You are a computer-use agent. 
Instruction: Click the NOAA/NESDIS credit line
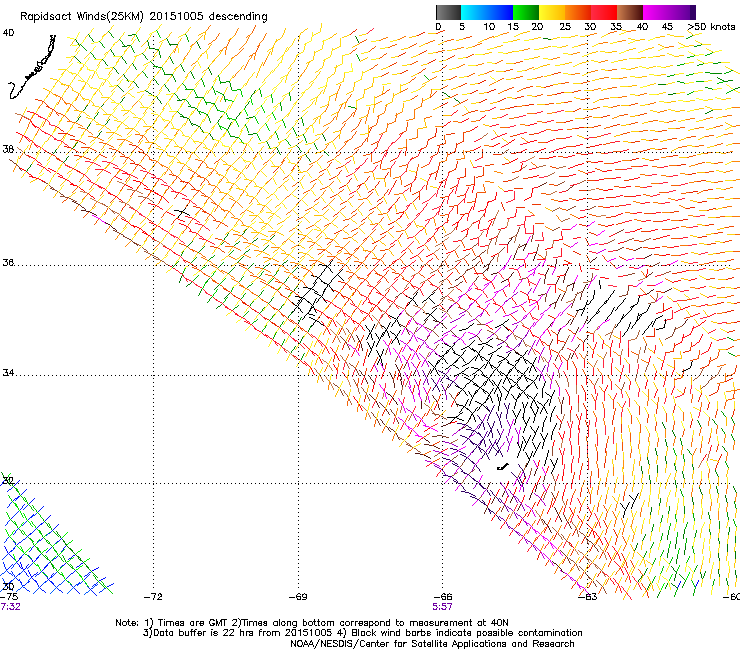coord(432,644)
